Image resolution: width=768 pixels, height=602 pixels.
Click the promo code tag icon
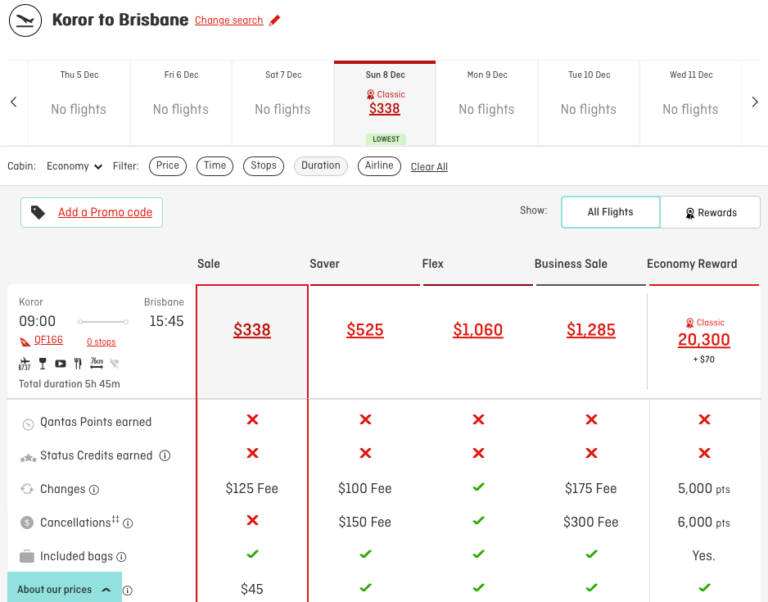pos(38,212)
